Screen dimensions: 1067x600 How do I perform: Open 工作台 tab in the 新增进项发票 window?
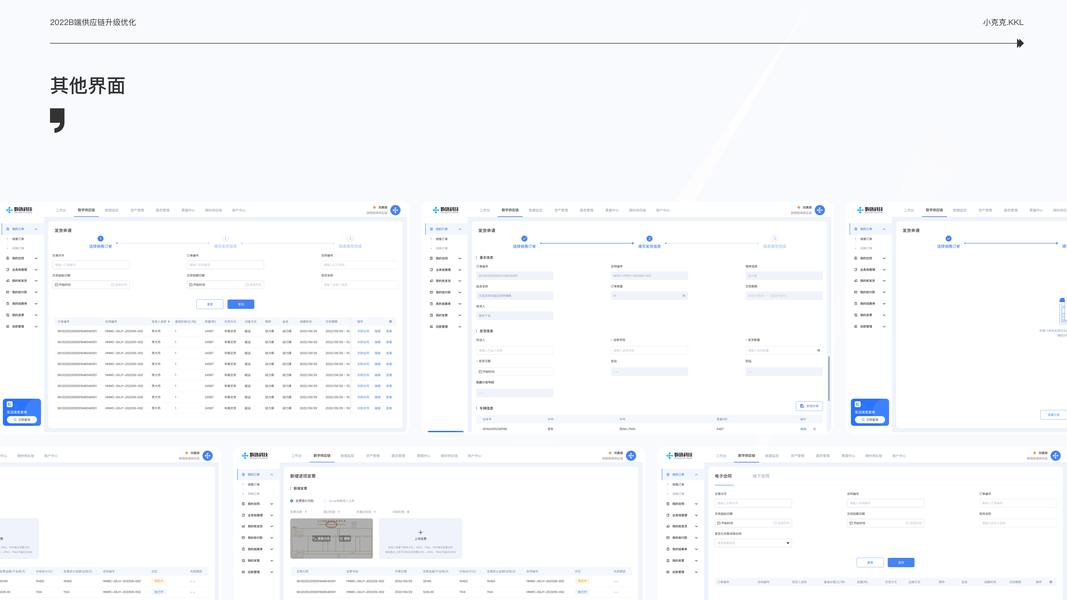tap(297, 456)
